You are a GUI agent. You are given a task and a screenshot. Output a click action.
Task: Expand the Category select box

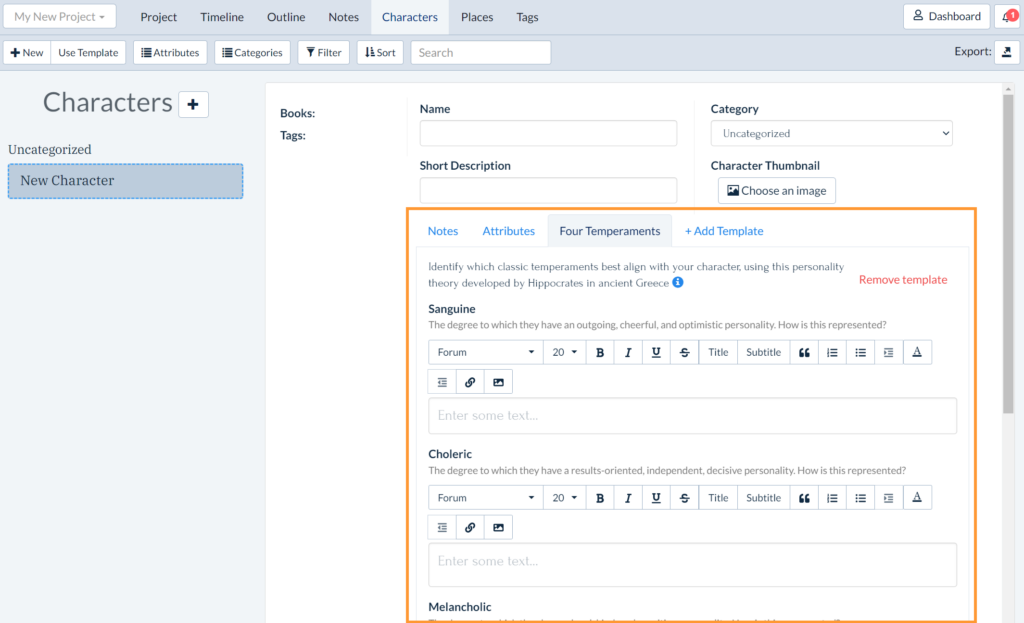click(x=831, y=134)
